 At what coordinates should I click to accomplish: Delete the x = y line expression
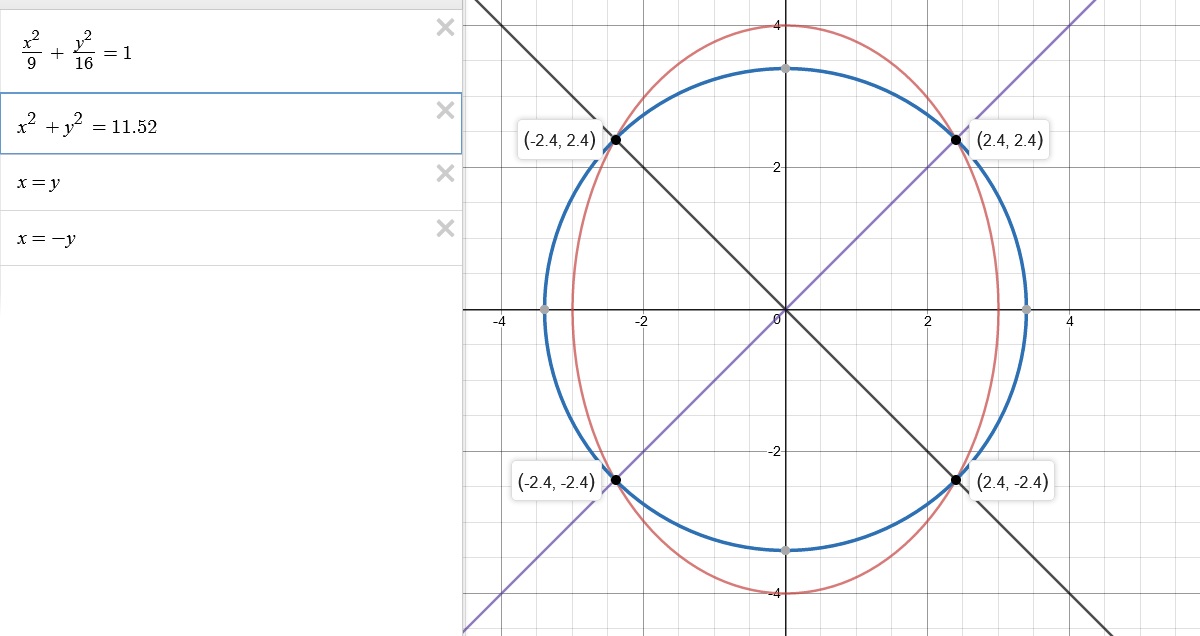pos(445,173)
